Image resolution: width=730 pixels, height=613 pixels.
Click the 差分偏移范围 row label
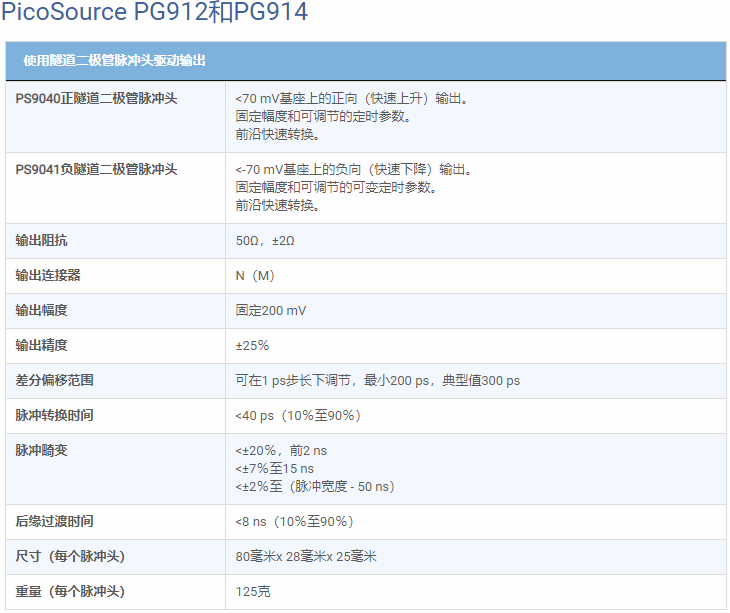[x=55, y=380]
